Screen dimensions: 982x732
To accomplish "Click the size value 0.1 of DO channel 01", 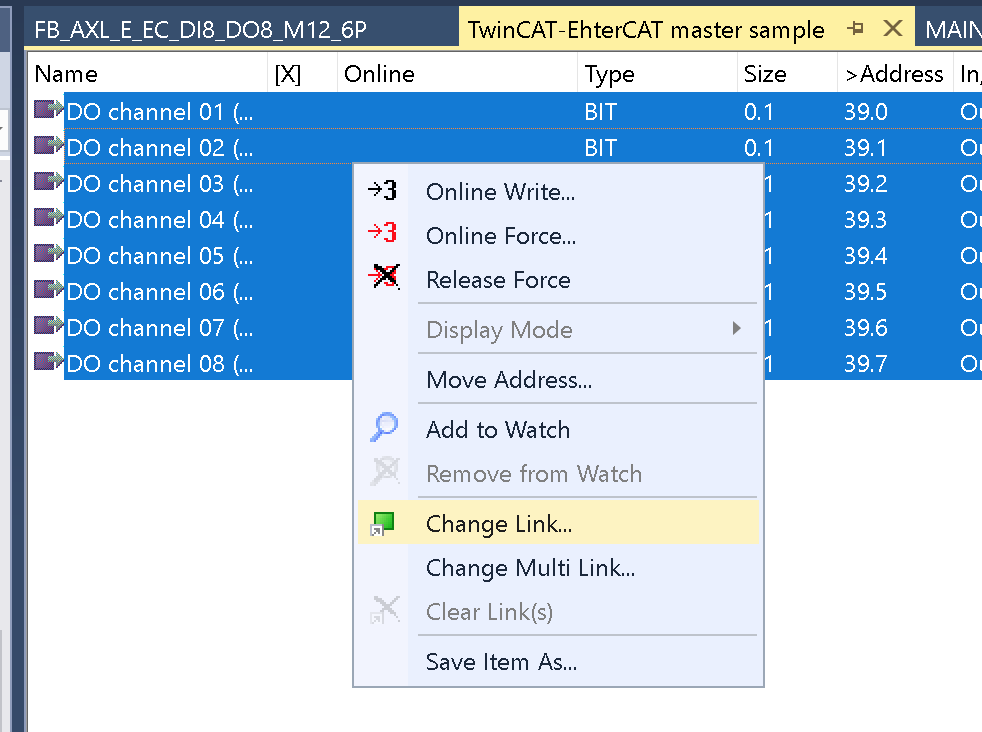I will 758,112.
